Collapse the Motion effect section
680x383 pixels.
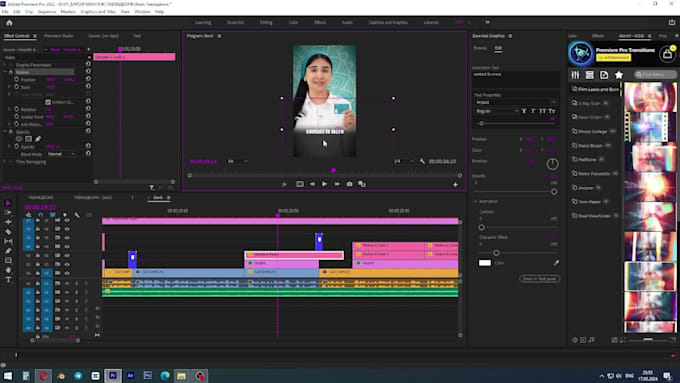tap(5, 72)
